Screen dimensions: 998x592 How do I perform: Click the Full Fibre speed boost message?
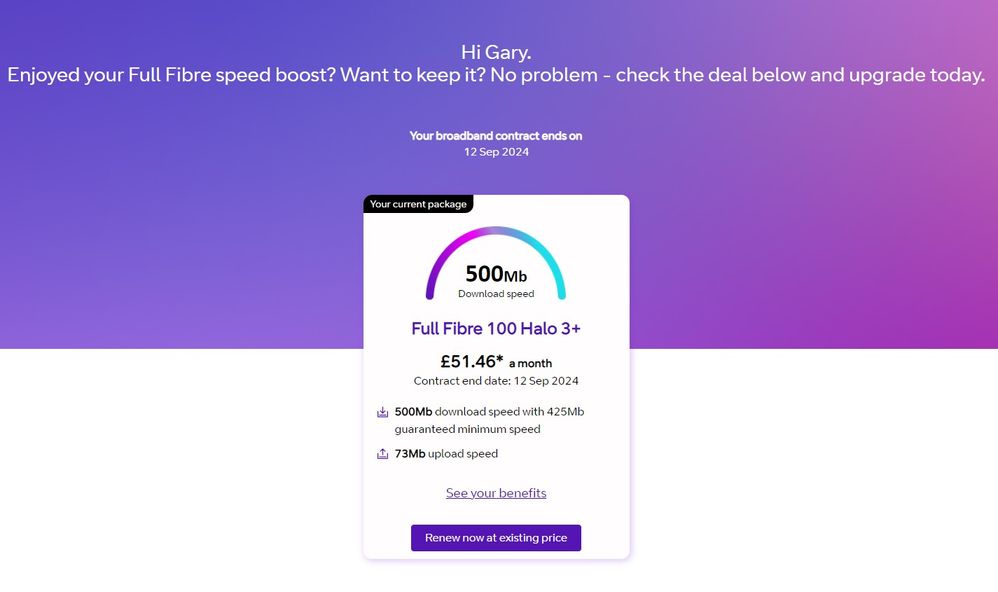pos(496,76)
